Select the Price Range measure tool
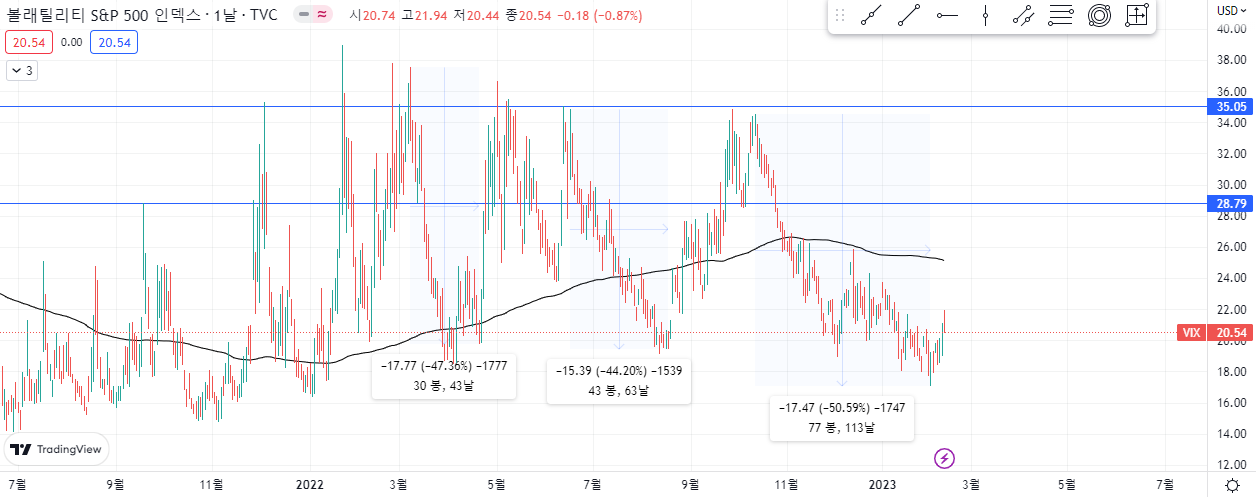 point(1136,15)
